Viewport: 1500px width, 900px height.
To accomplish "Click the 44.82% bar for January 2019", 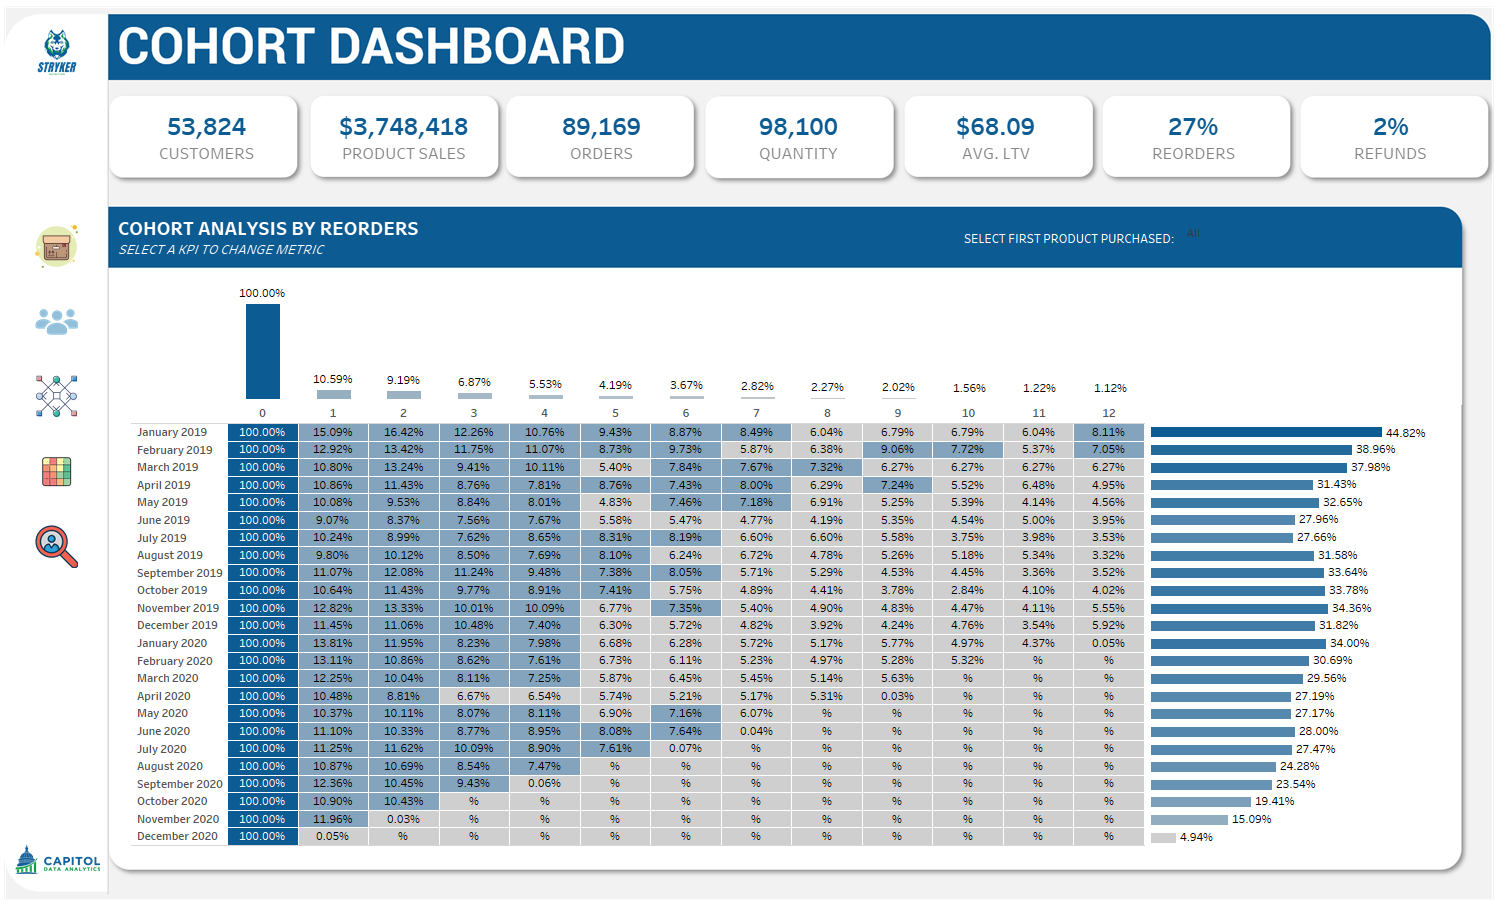I will pyautogui.click(x=1266, y=433).
